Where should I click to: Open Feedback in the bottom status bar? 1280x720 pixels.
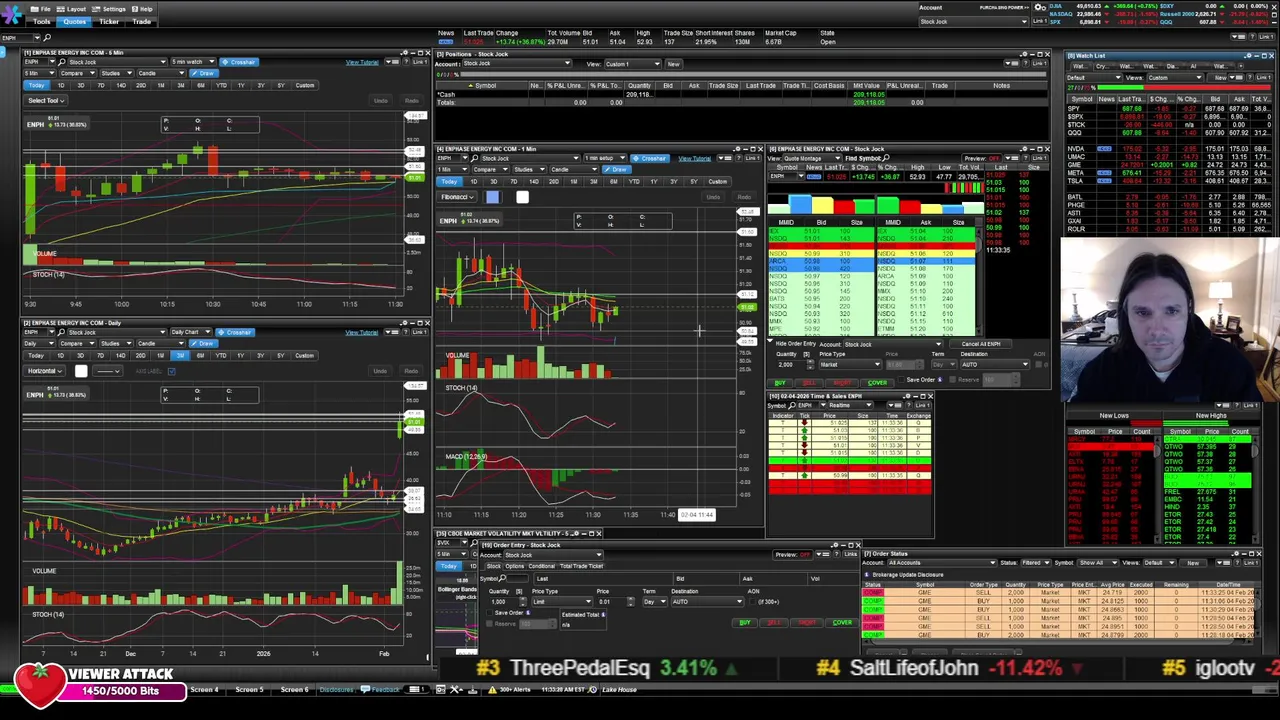(380, 690)
